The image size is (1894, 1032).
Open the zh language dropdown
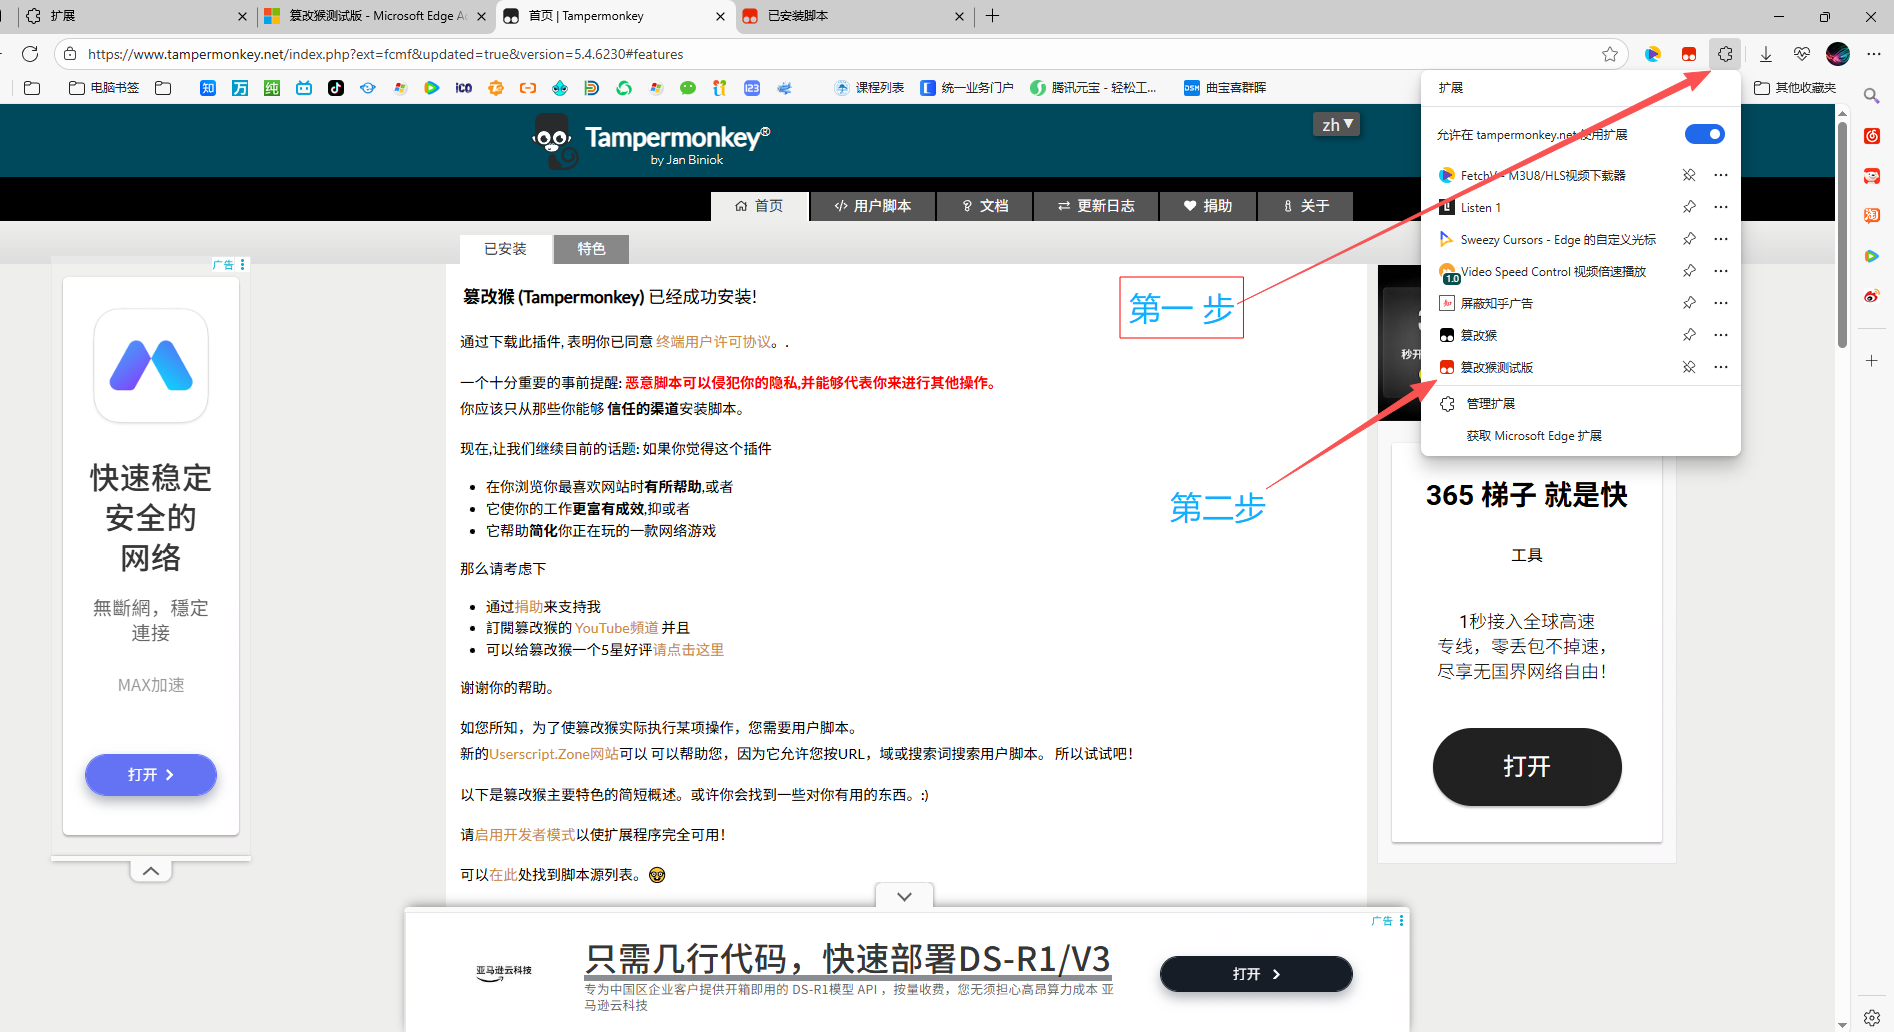tap(1336, 123)
